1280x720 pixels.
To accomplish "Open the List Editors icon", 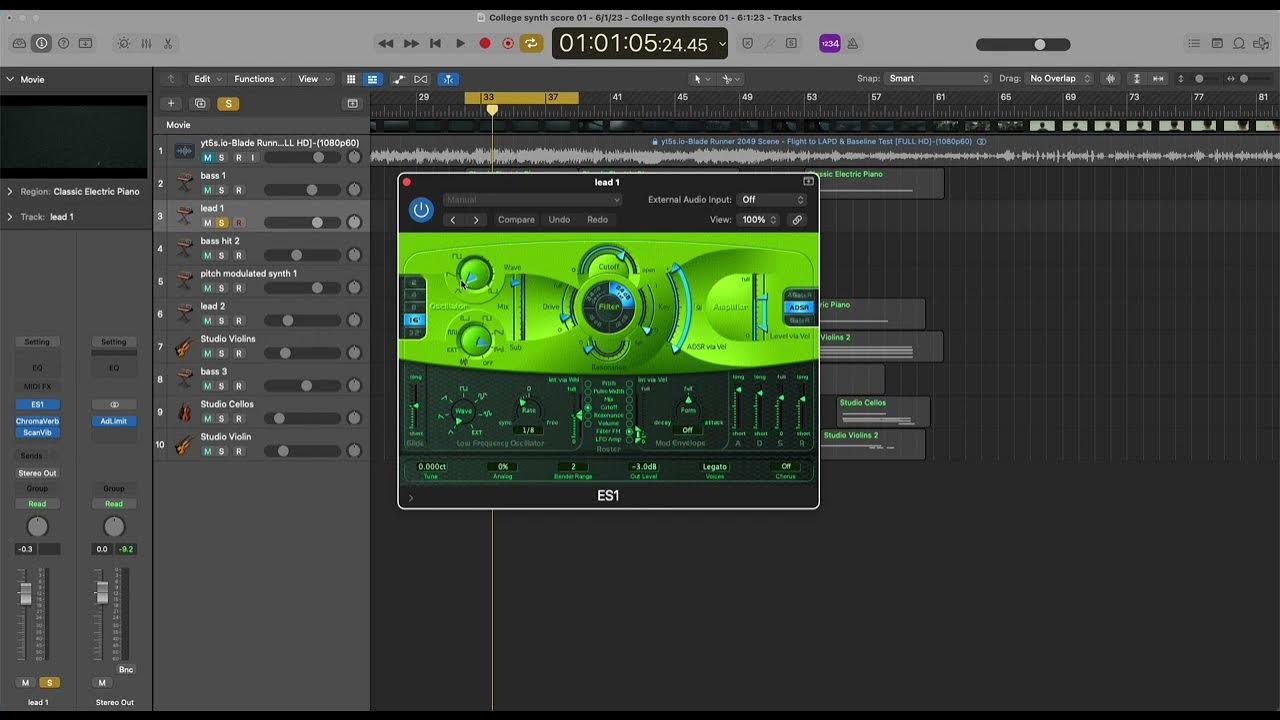I will coord(1194,43).
